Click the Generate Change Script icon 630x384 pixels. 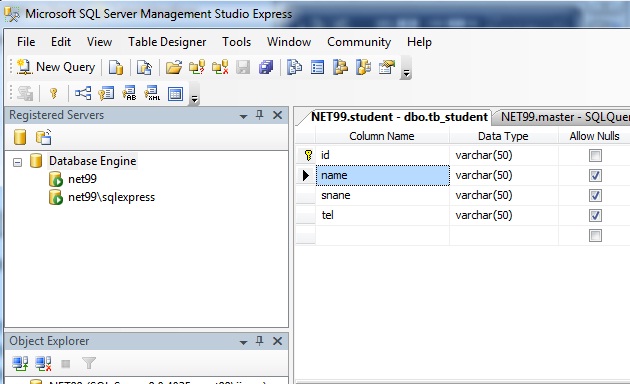(25, 94)
